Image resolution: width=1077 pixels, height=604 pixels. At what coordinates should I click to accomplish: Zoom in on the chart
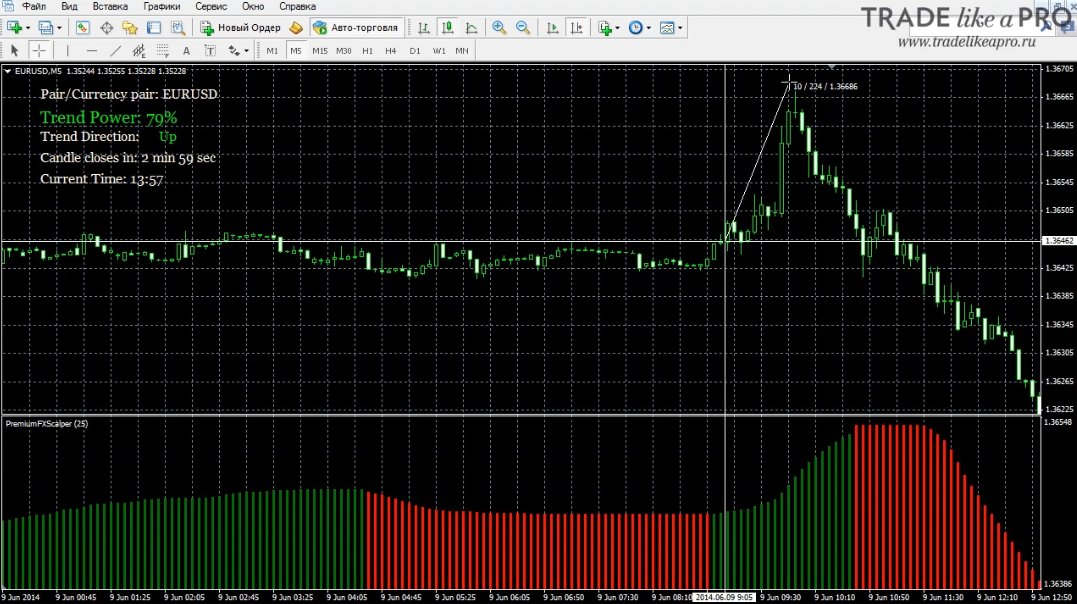(499, 27)
